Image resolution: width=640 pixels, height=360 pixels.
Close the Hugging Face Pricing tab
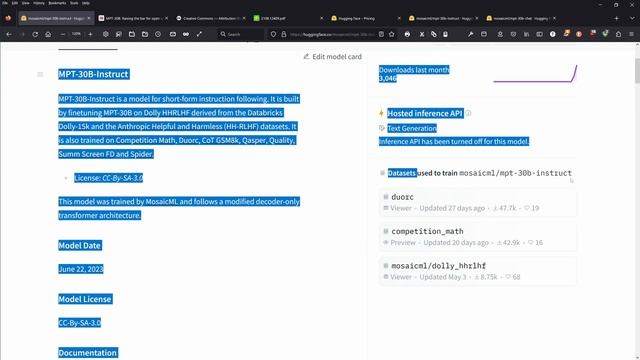pyautogui.click(x=399, y=18)
